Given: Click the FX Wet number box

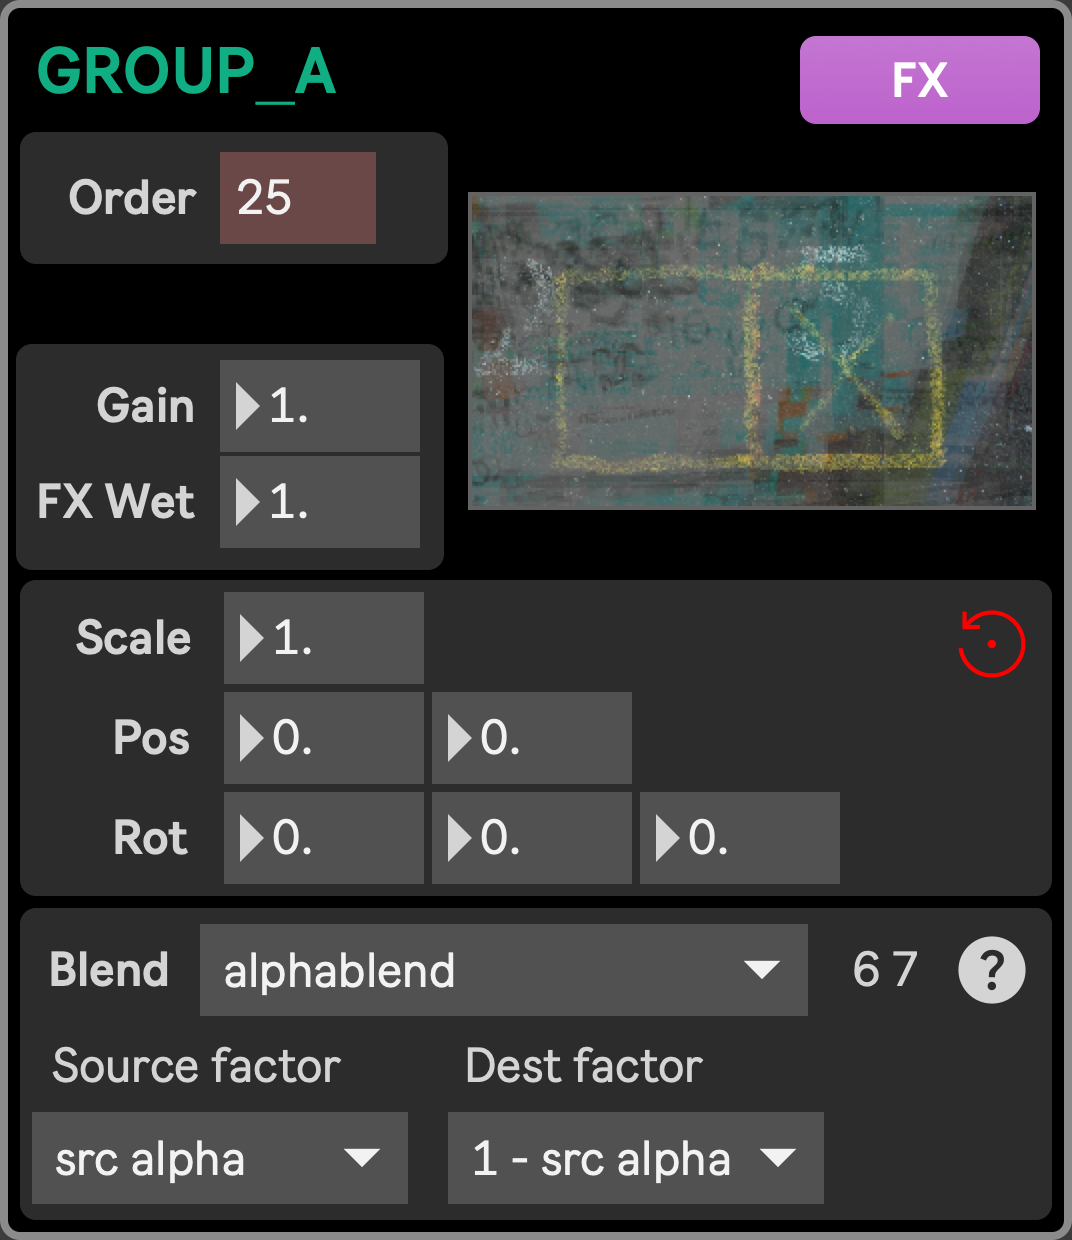Looking at the screenshot, I should pos(320,502).
